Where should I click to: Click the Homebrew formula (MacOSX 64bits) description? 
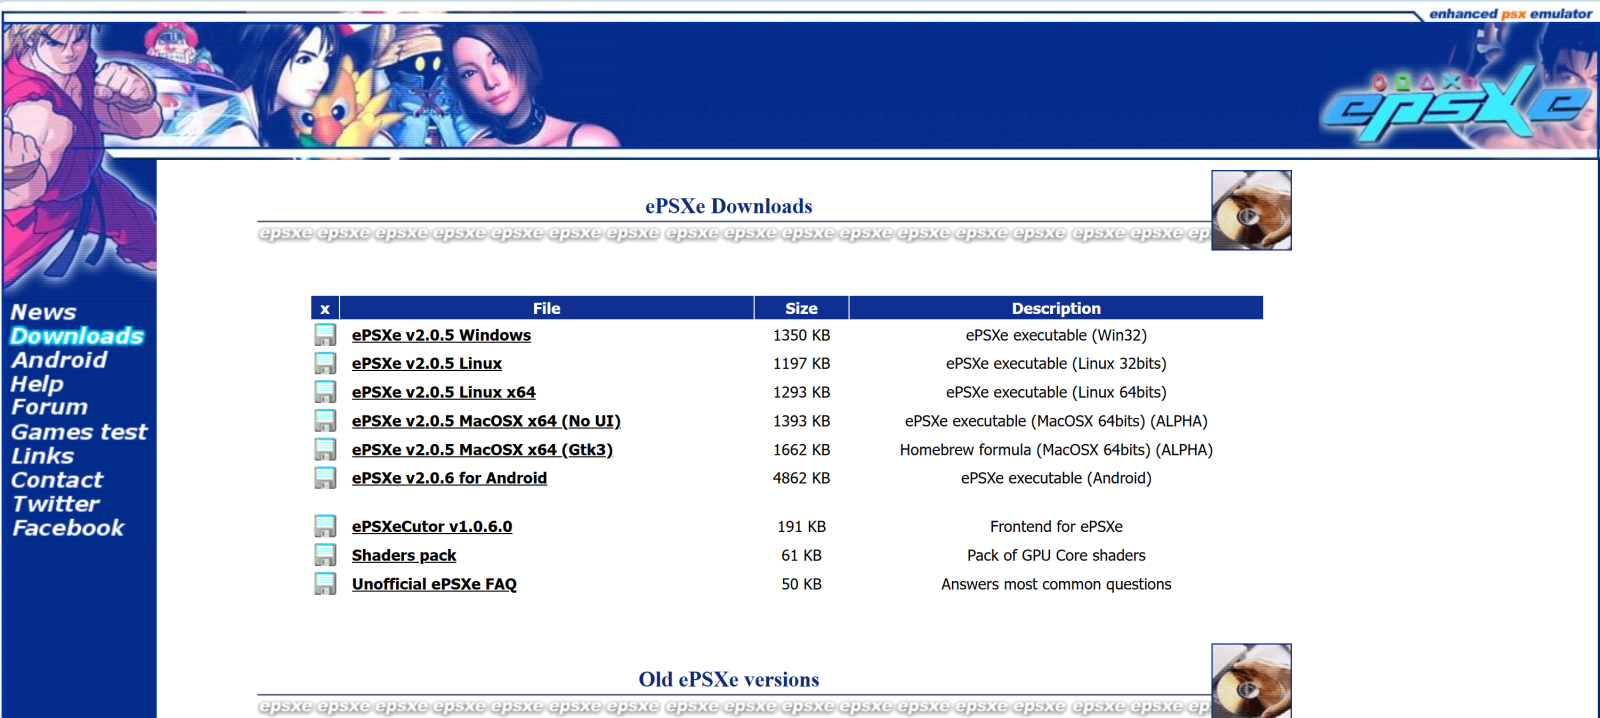[x=1056, y=450]
